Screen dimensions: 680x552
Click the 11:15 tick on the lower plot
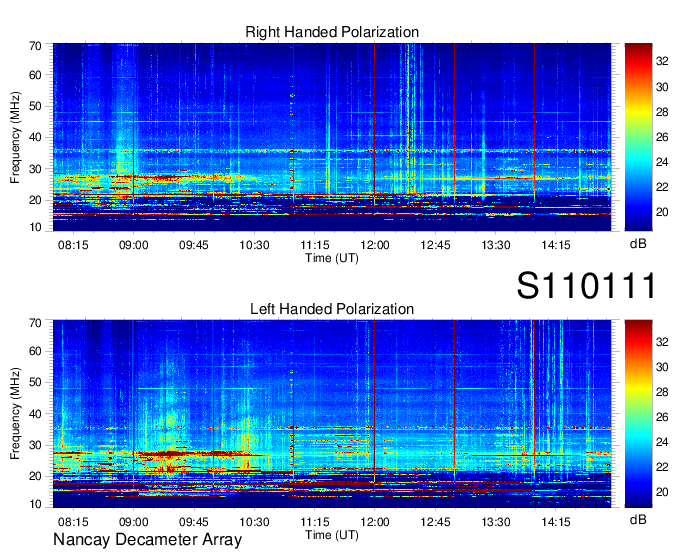[315, 522]
